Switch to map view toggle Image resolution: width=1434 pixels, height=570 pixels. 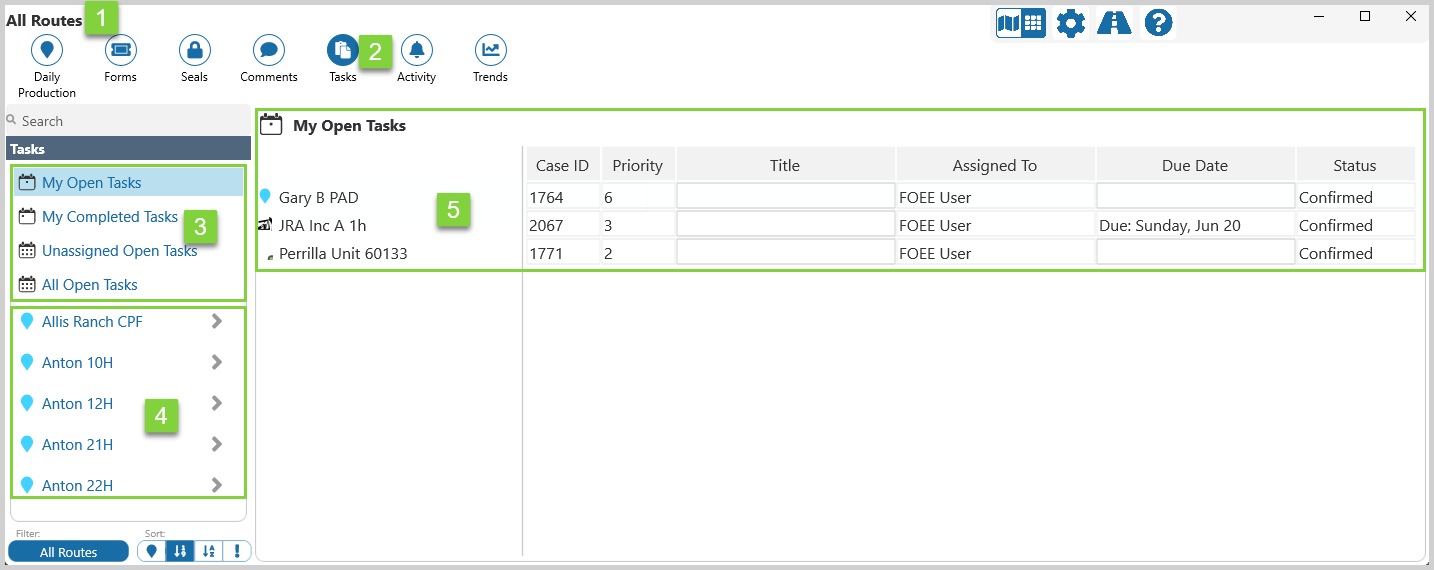(1009, 23)
